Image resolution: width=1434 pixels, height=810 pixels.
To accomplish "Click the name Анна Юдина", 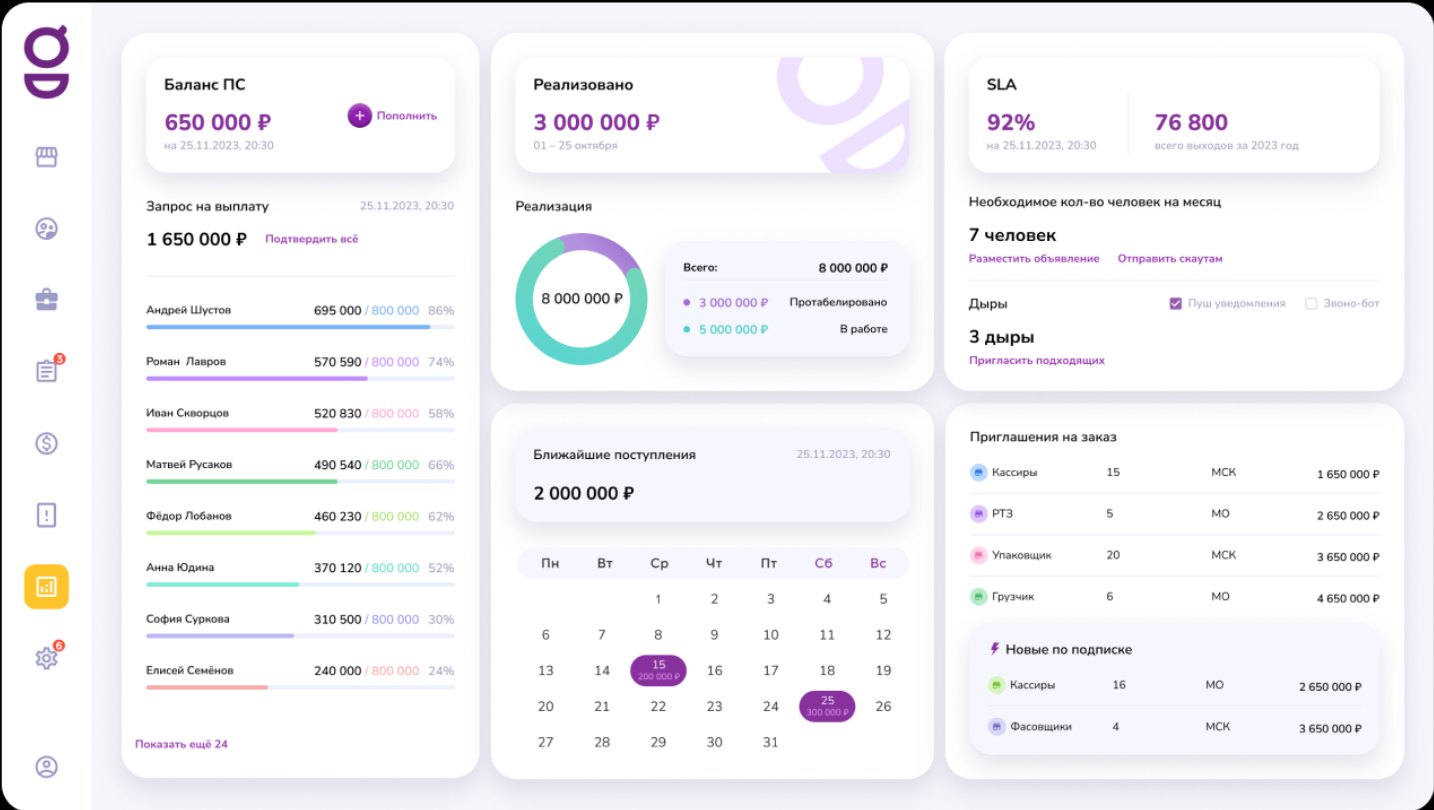I will (x=180, y=568).
